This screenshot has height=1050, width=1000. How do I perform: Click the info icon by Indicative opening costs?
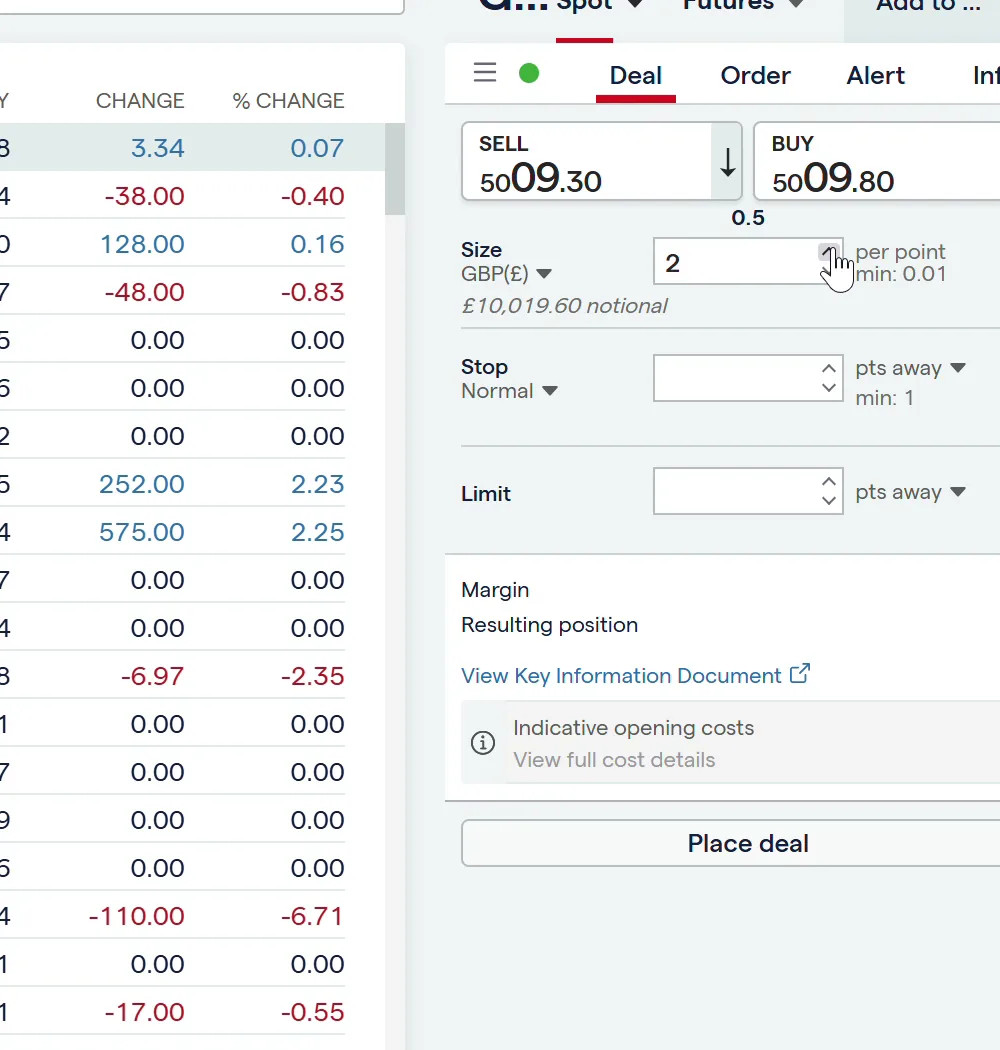pos(483,743)
